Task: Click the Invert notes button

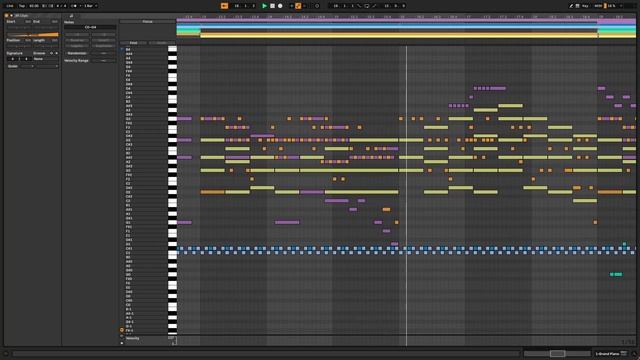Action: [x=104, y=40]
